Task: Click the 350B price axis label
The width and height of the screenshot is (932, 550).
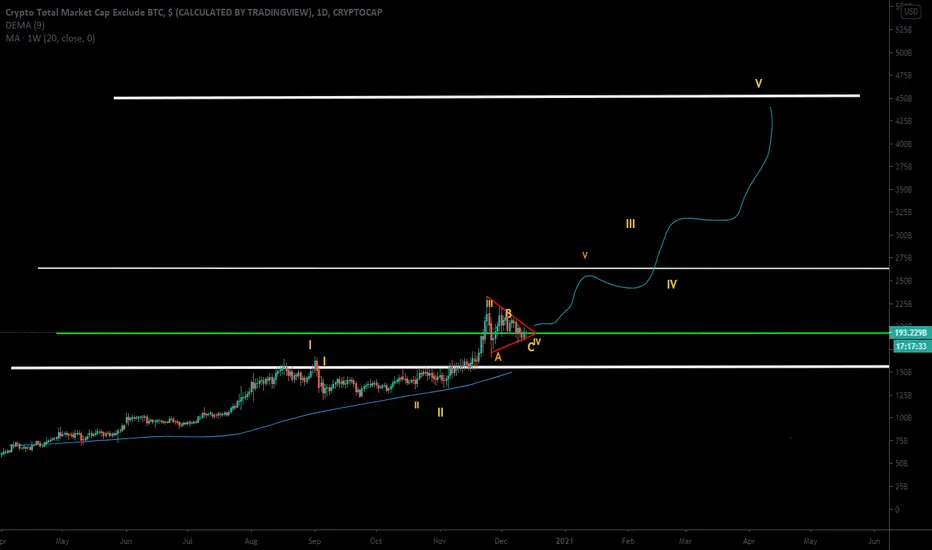Action: pos(903,190)
